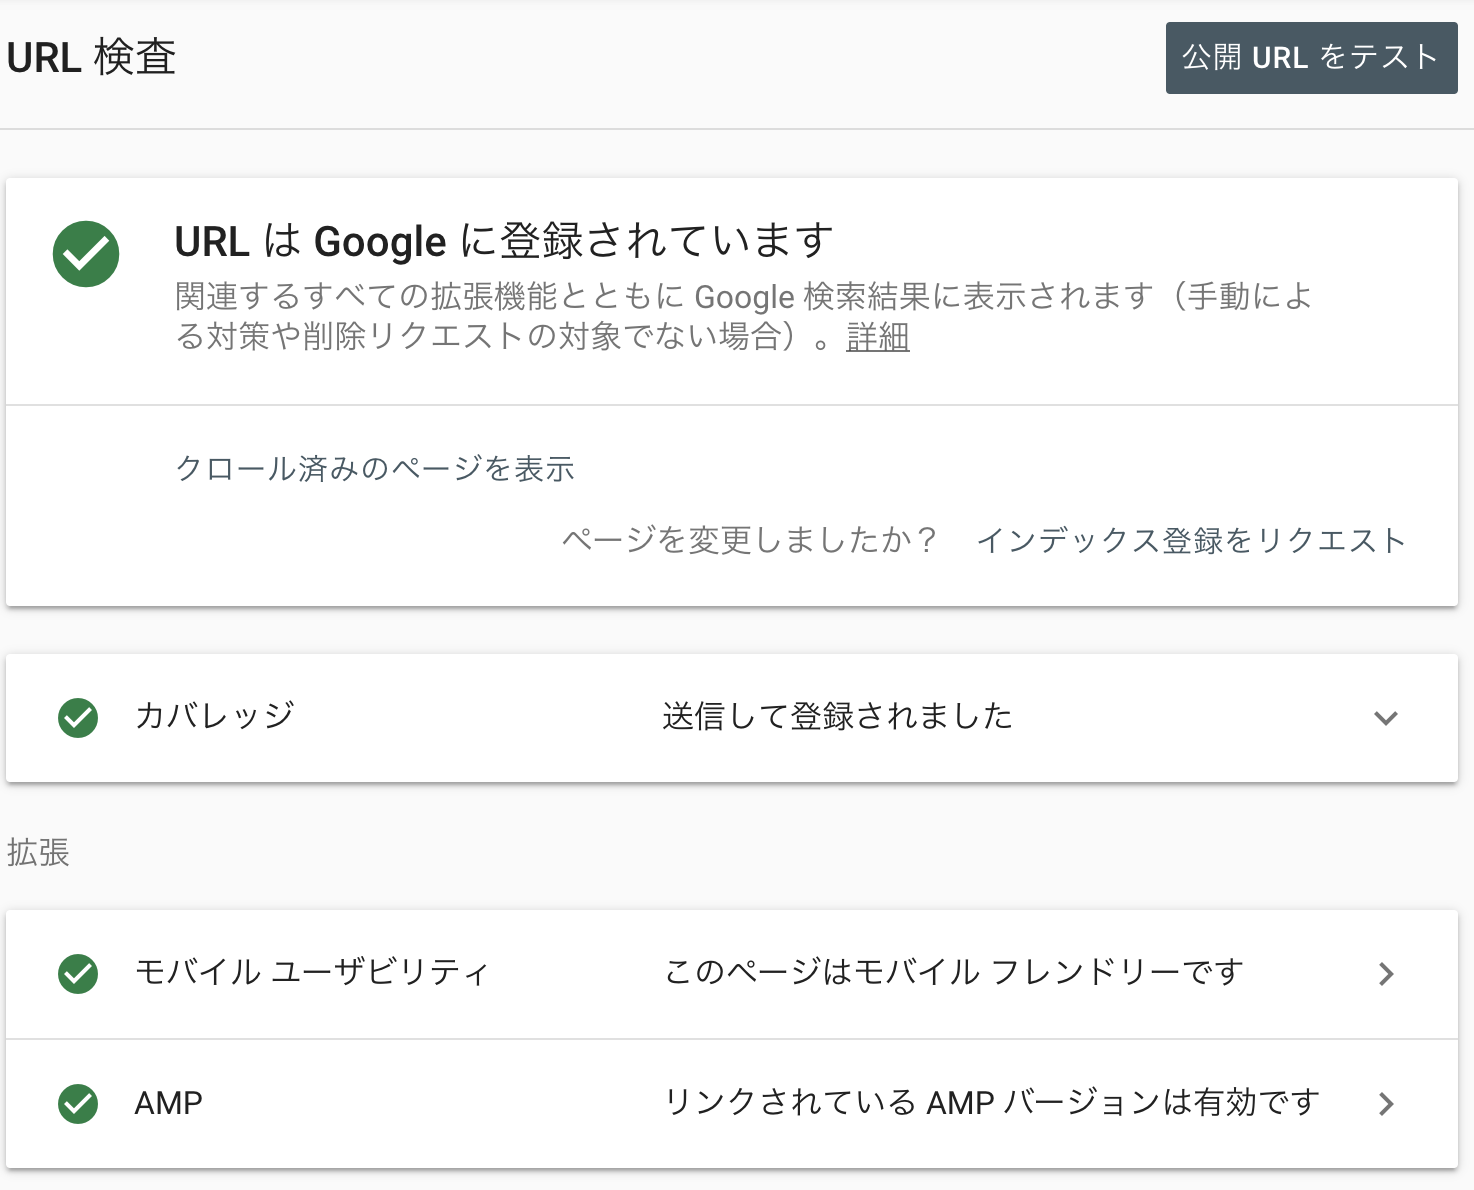Click the 公開 URL をテスト button

pyautogui.click(x=1312, y=58)
